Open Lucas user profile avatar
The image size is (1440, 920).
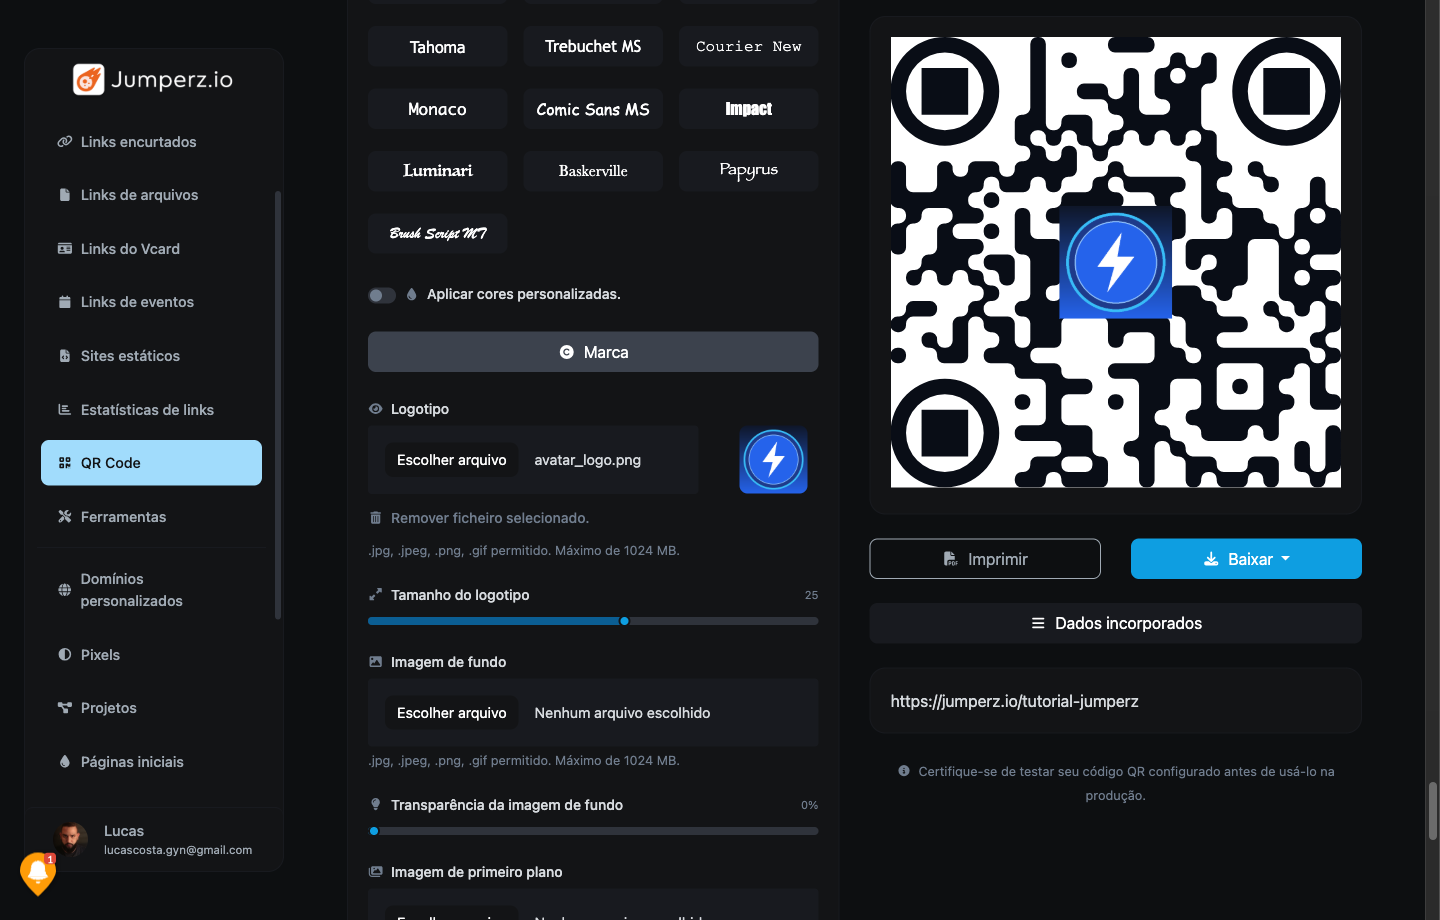point(71,839)
